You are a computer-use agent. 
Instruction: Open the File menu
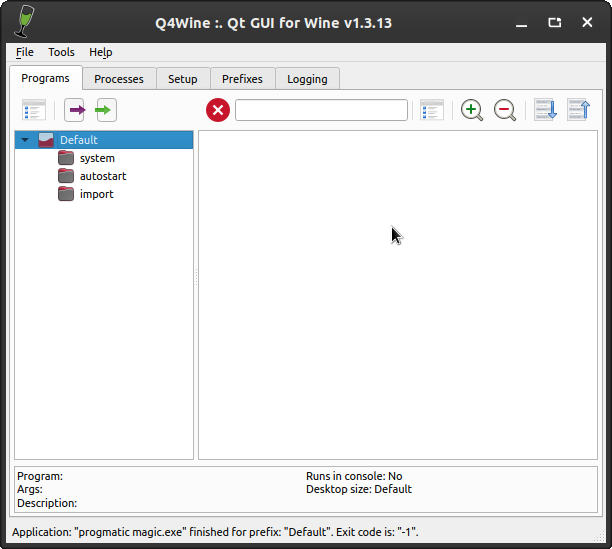pyautogui.click(x=25, y=52)
